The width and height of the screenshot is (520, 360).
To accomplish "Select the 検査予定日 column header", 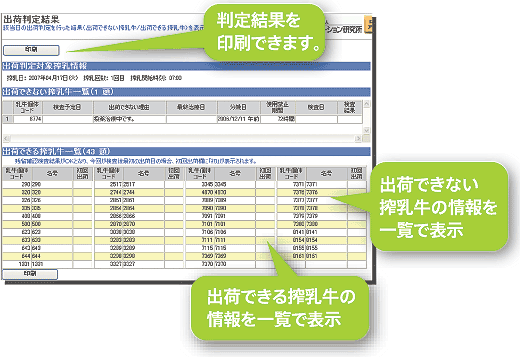I will [68, 107].
